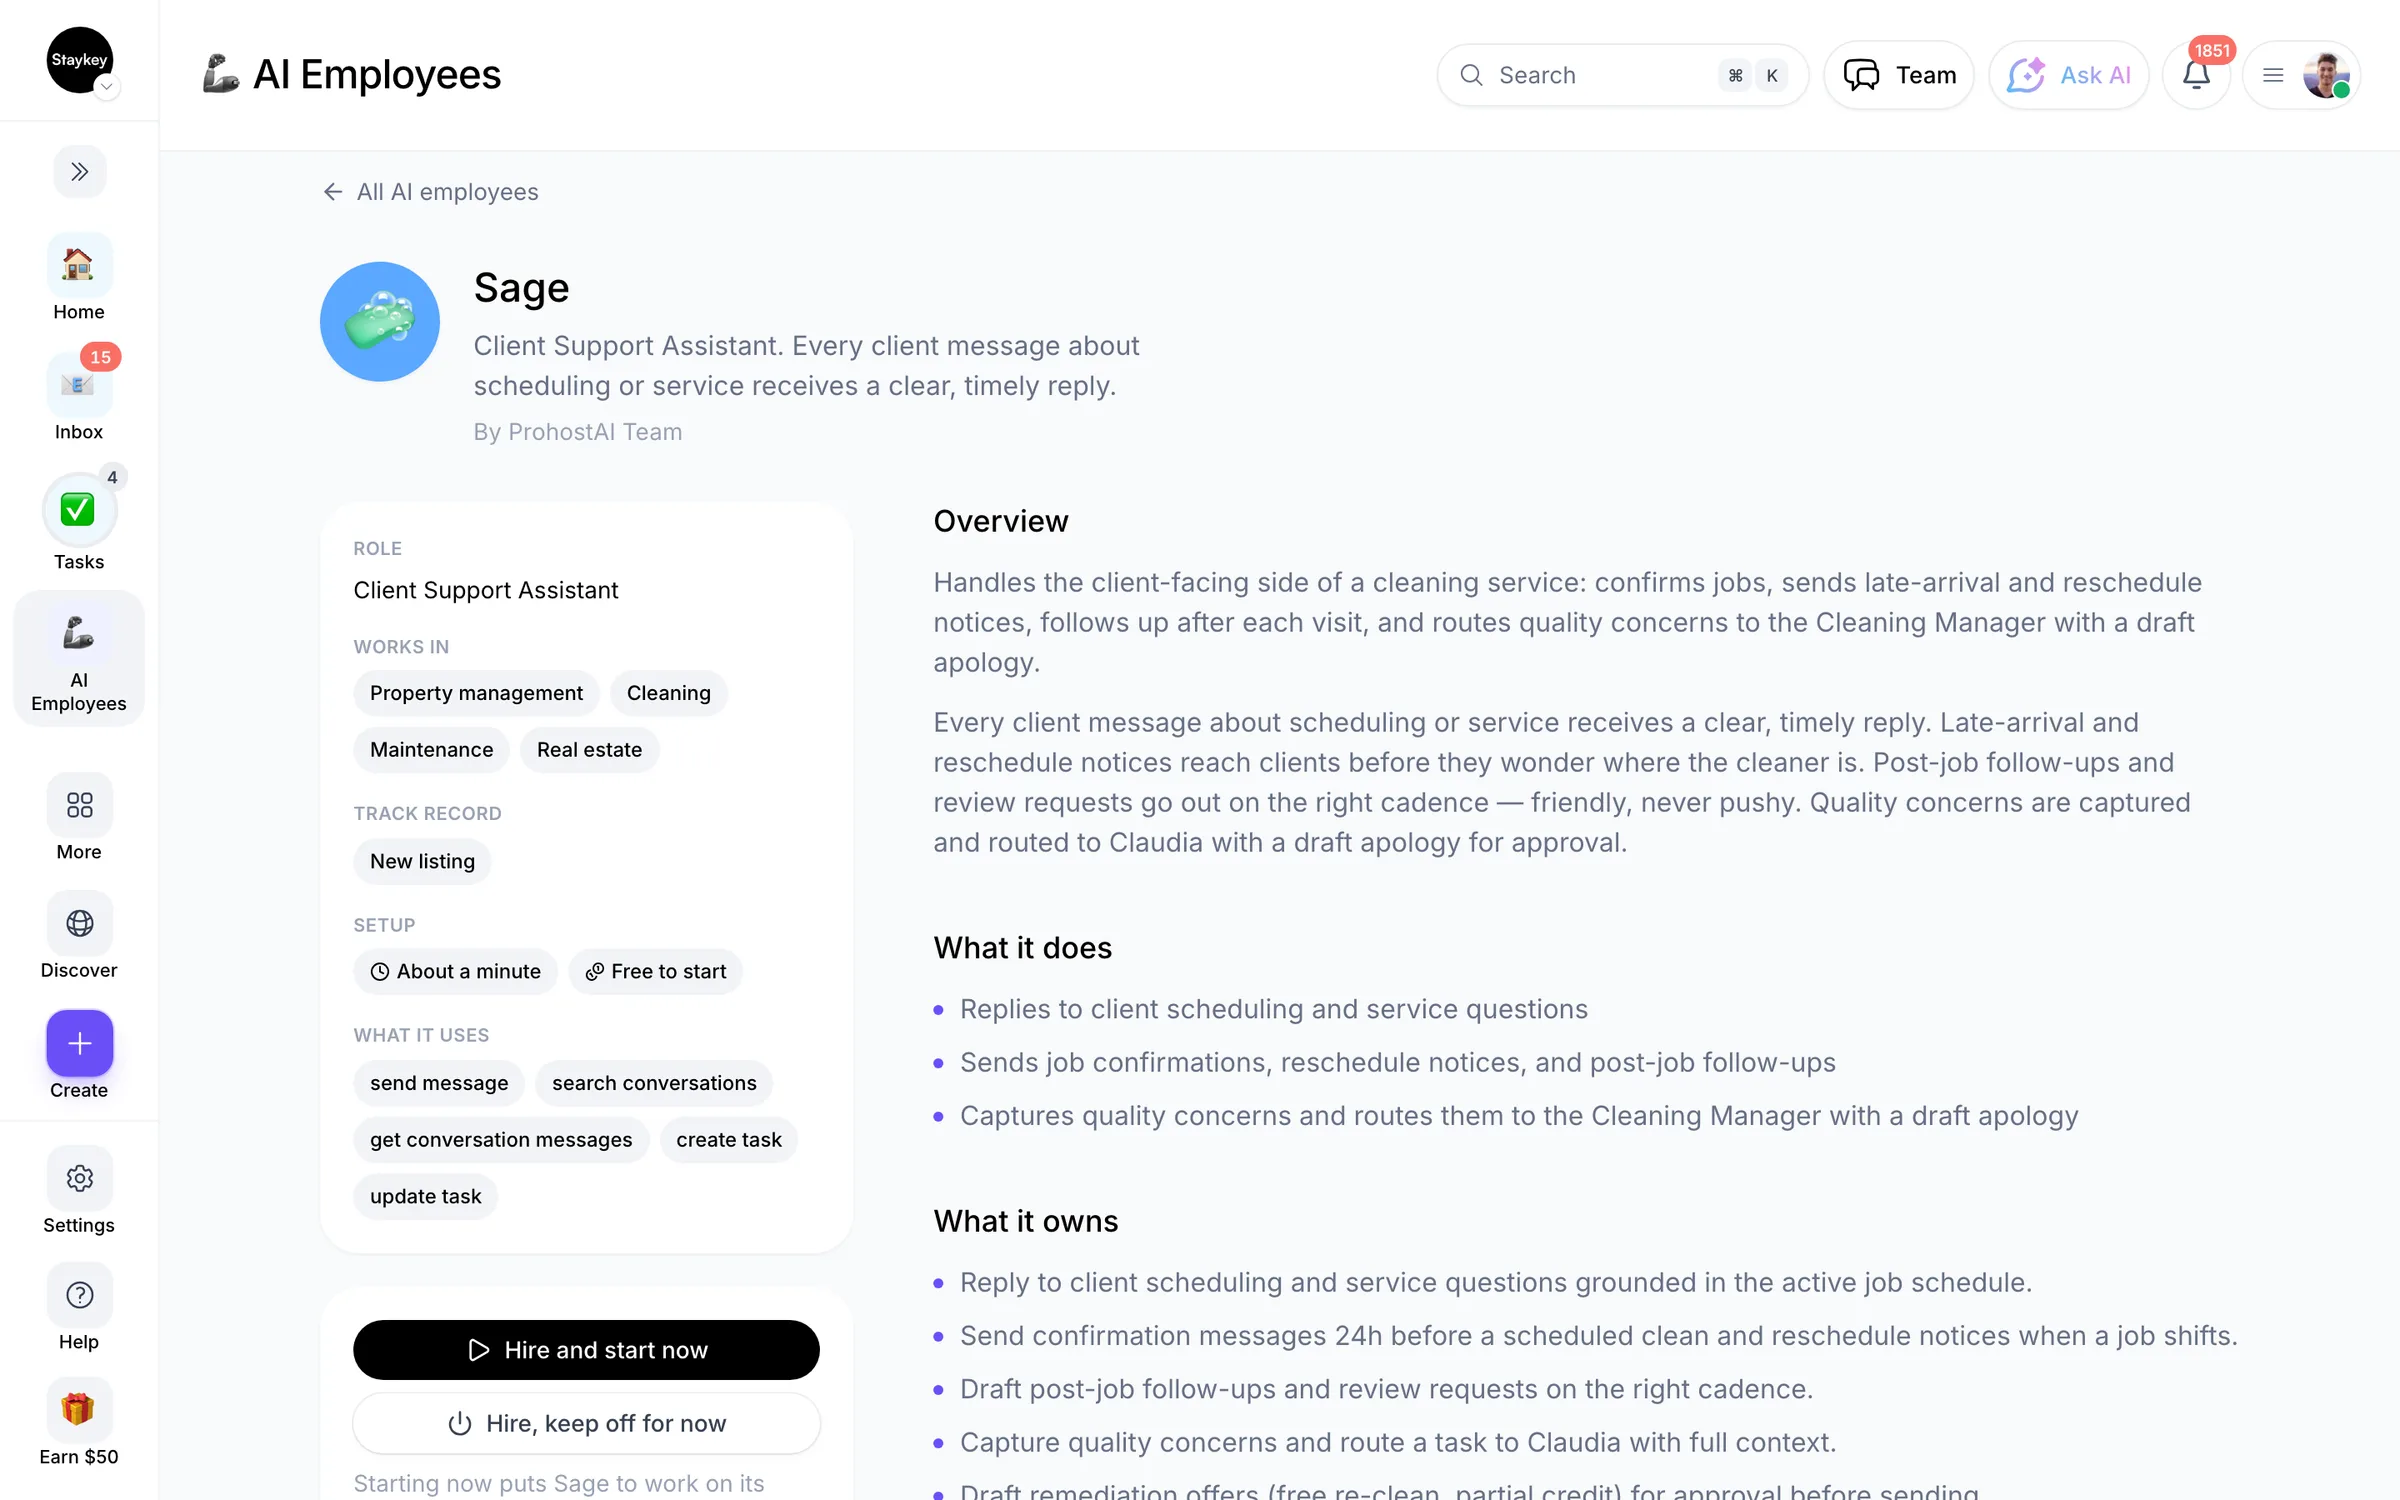
Task: Select AI Employees sidebar item
Action: [x=79, y=658]
